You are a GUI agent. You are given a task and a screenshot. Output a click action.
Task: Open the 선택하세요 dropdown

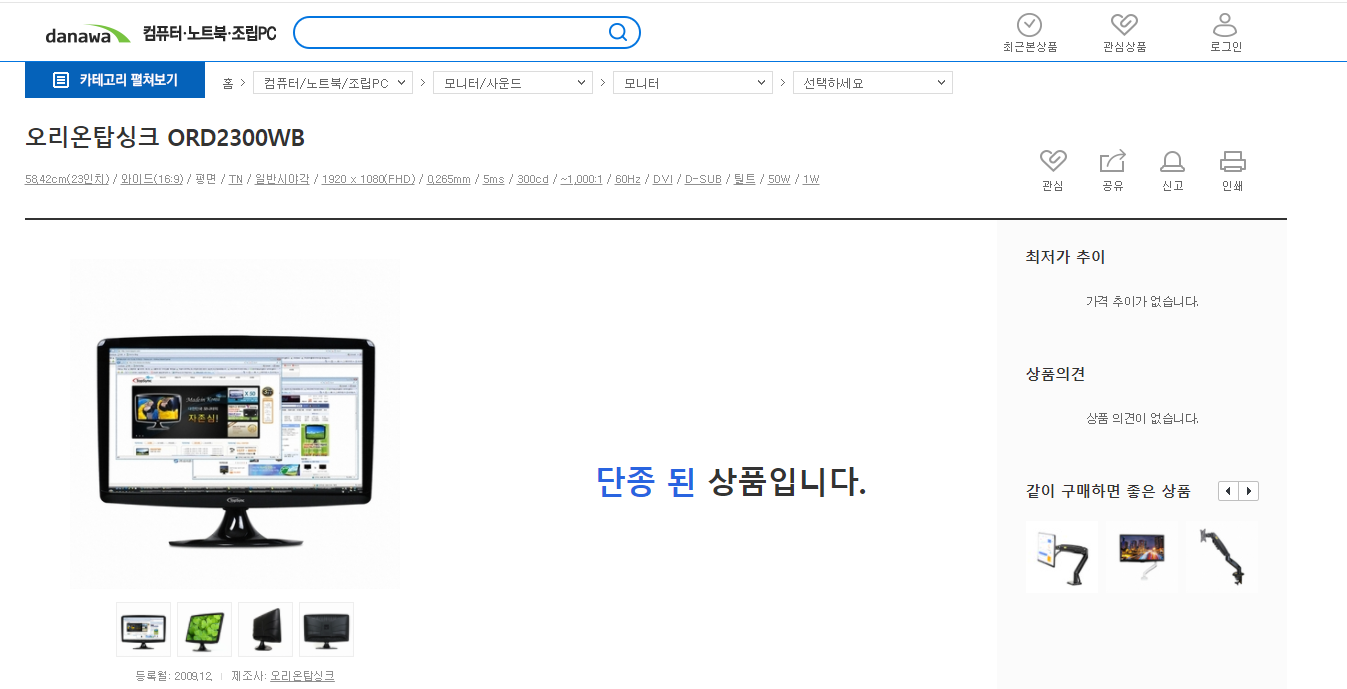(873, 83)
